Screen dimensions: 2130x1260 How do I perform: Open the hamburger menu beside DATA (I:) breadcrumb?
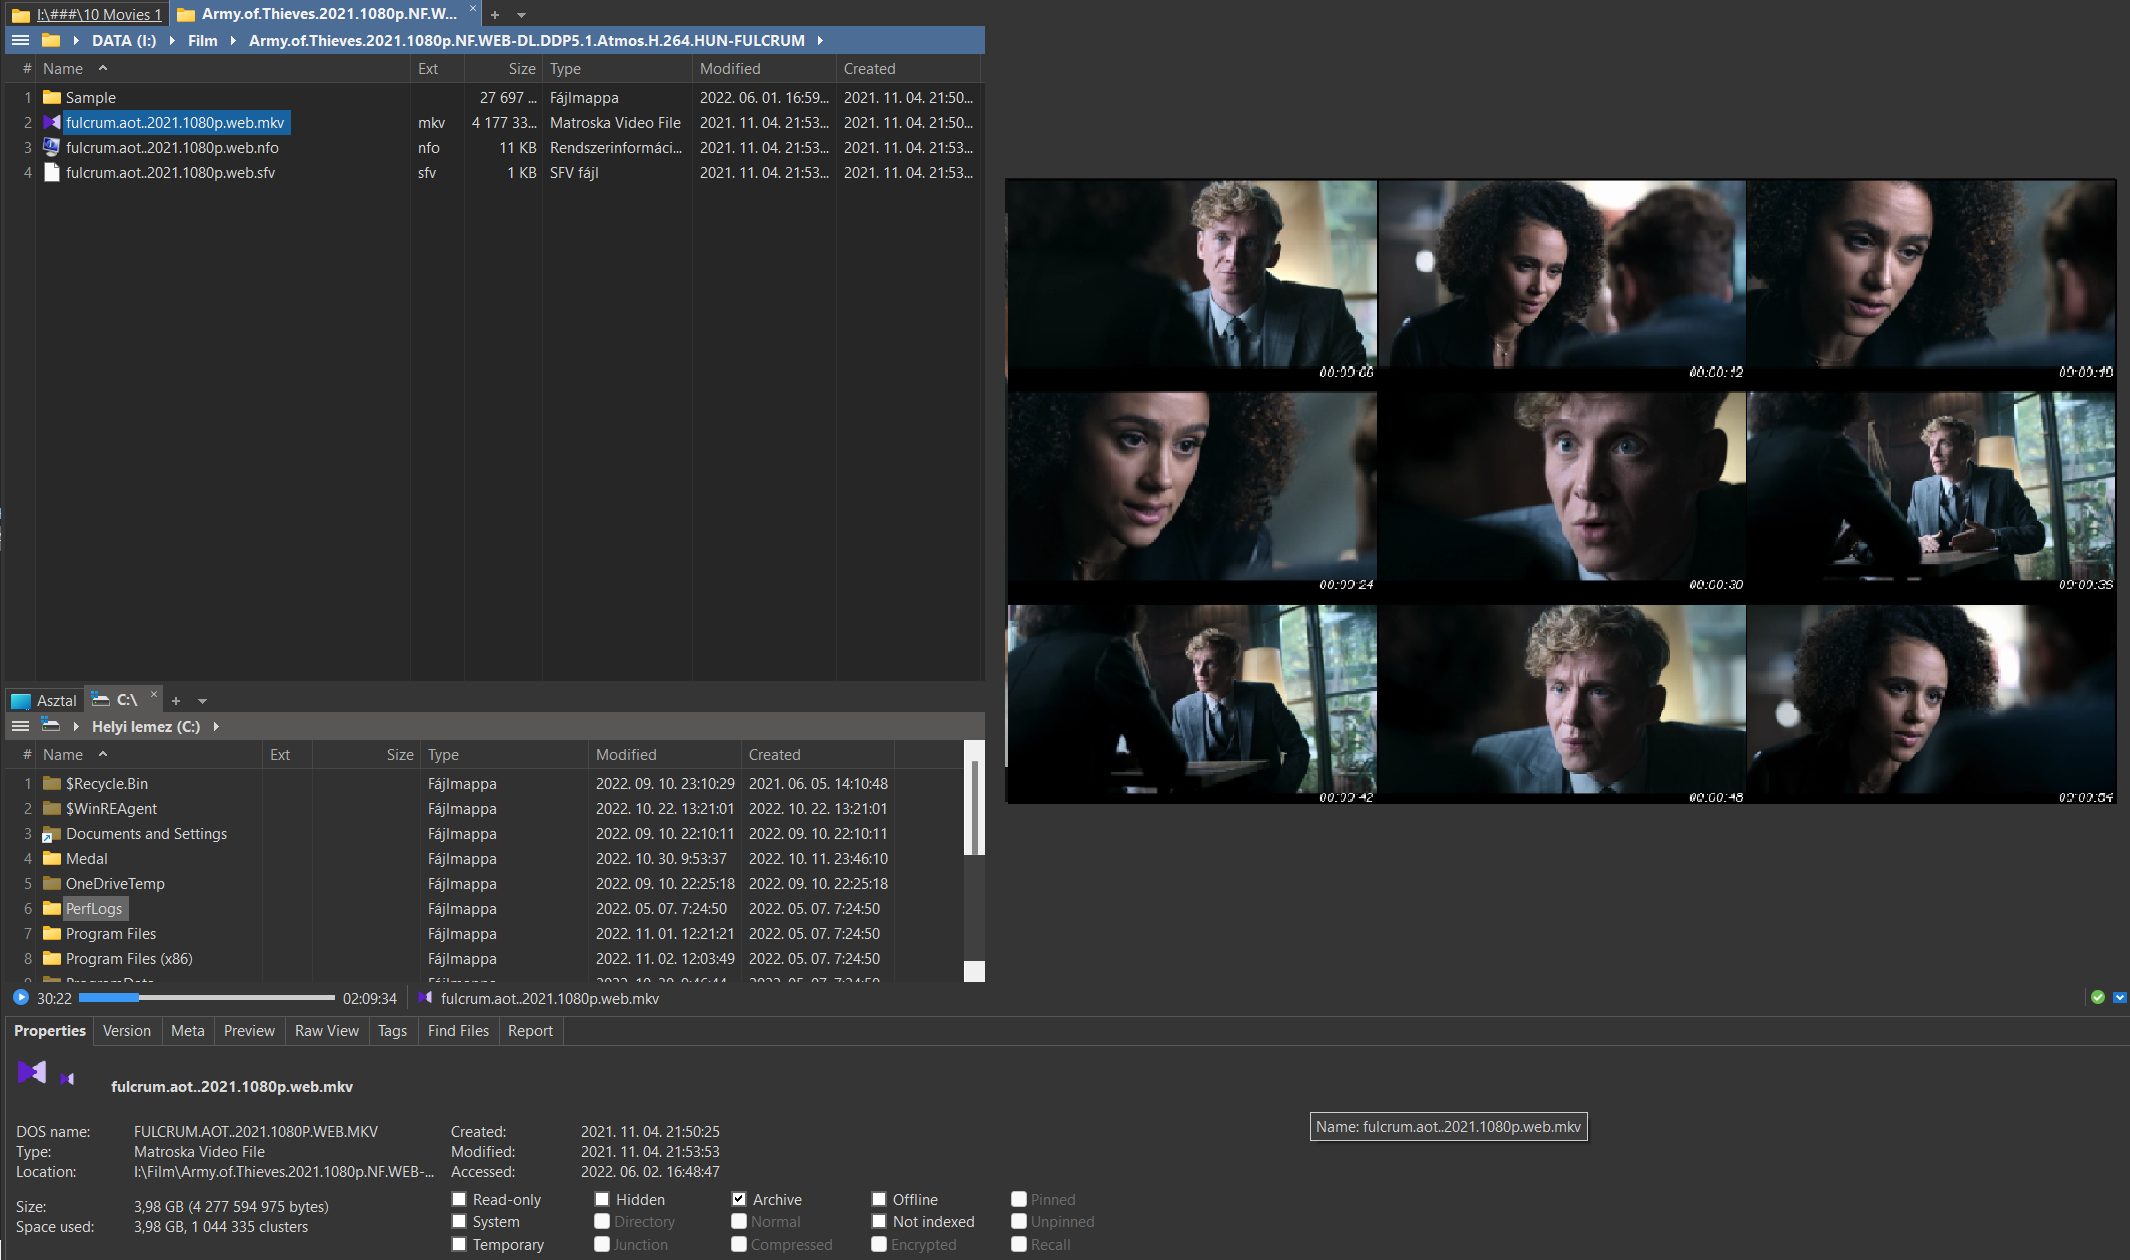tap(20, 41)
